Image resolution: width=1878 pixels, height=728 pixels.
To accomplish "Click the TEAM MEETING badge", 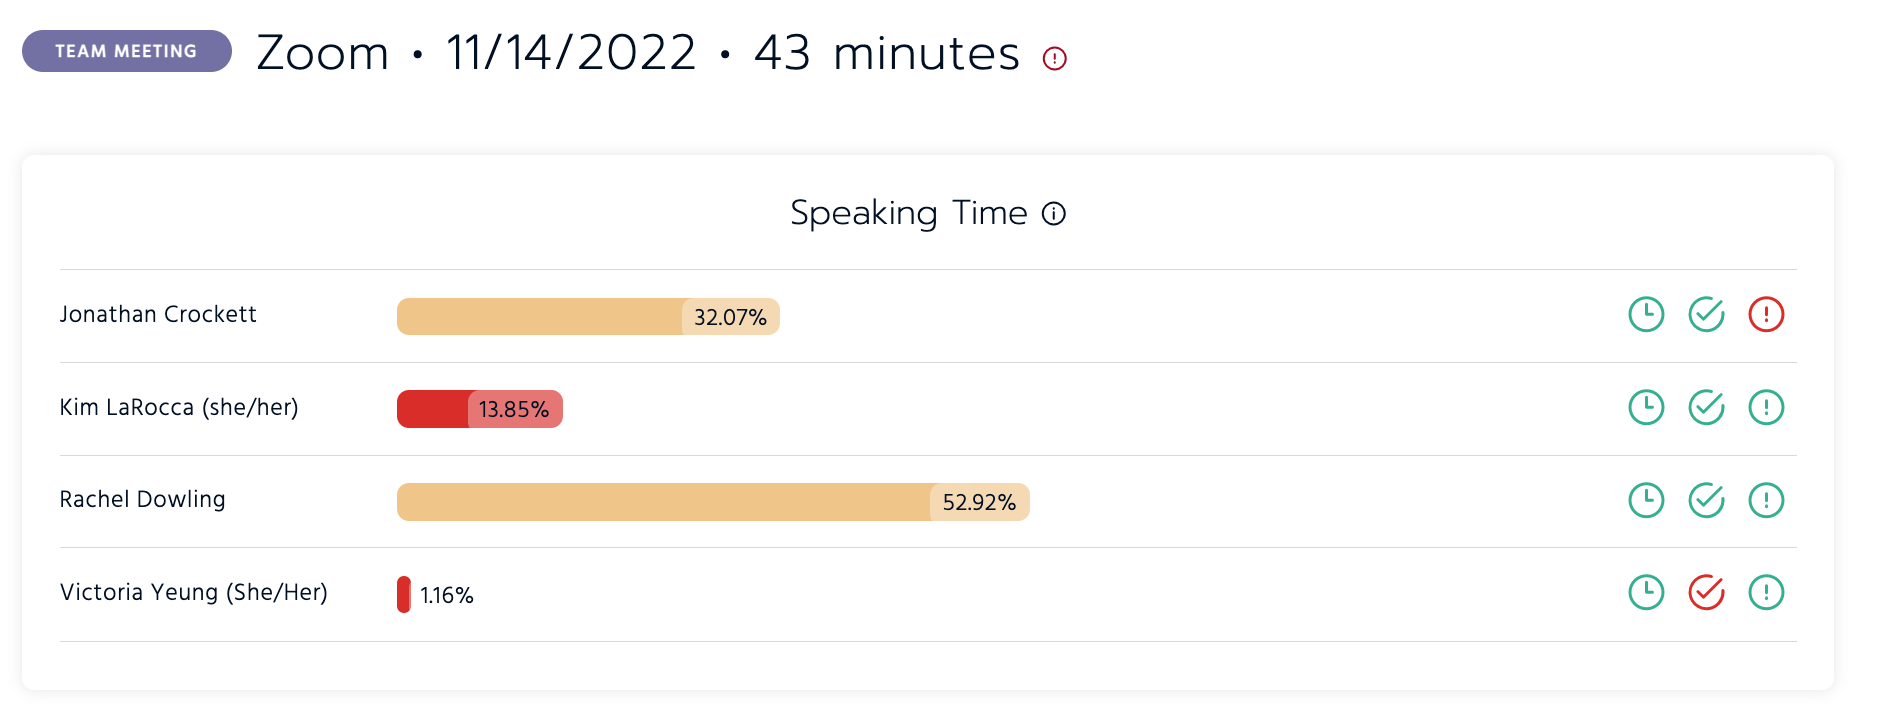I will click(x=127, y=51).
